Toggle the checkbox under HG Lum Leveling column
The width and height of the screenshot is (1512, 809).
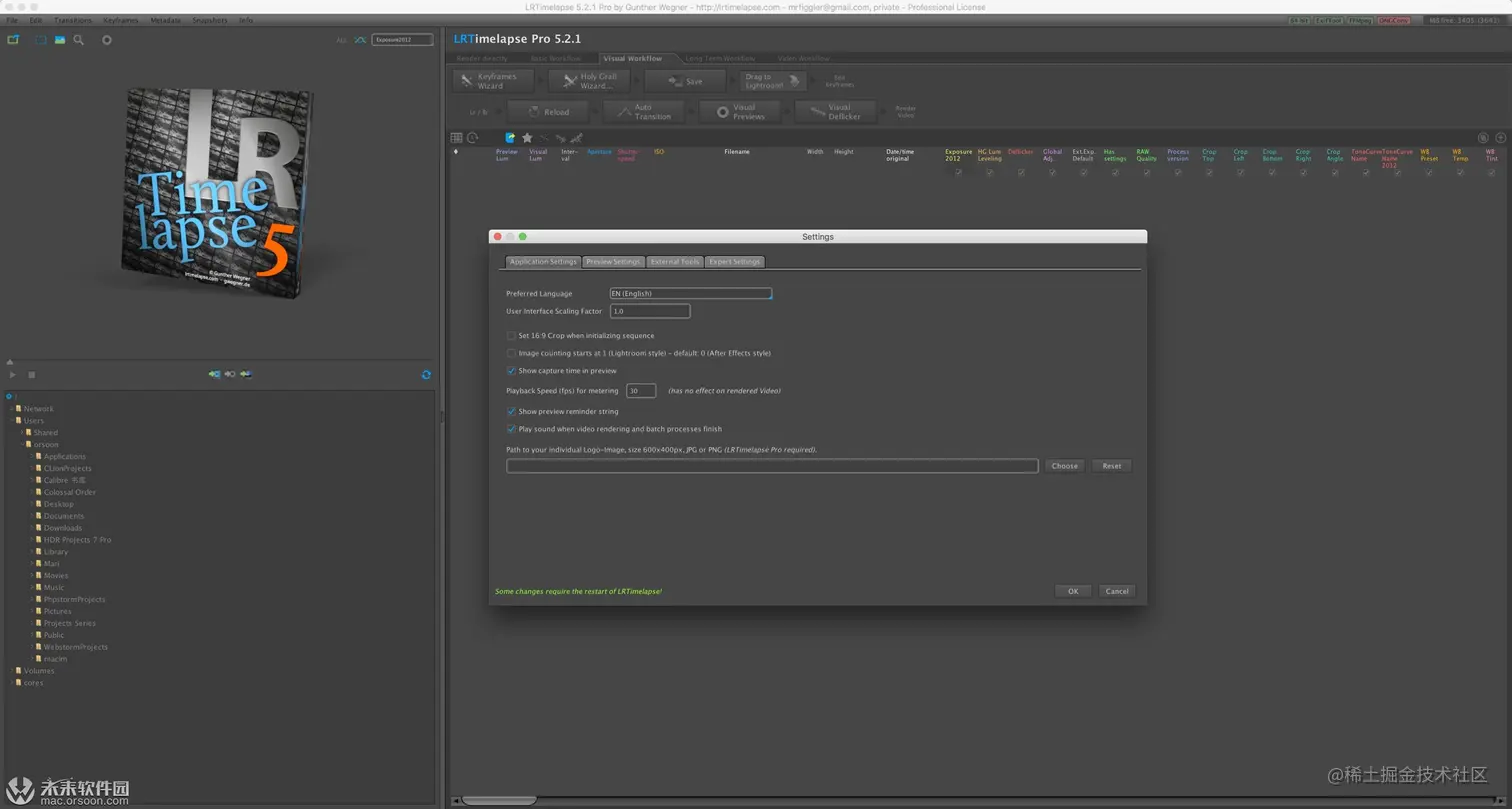pyautogui.click(x=989, y=172)
